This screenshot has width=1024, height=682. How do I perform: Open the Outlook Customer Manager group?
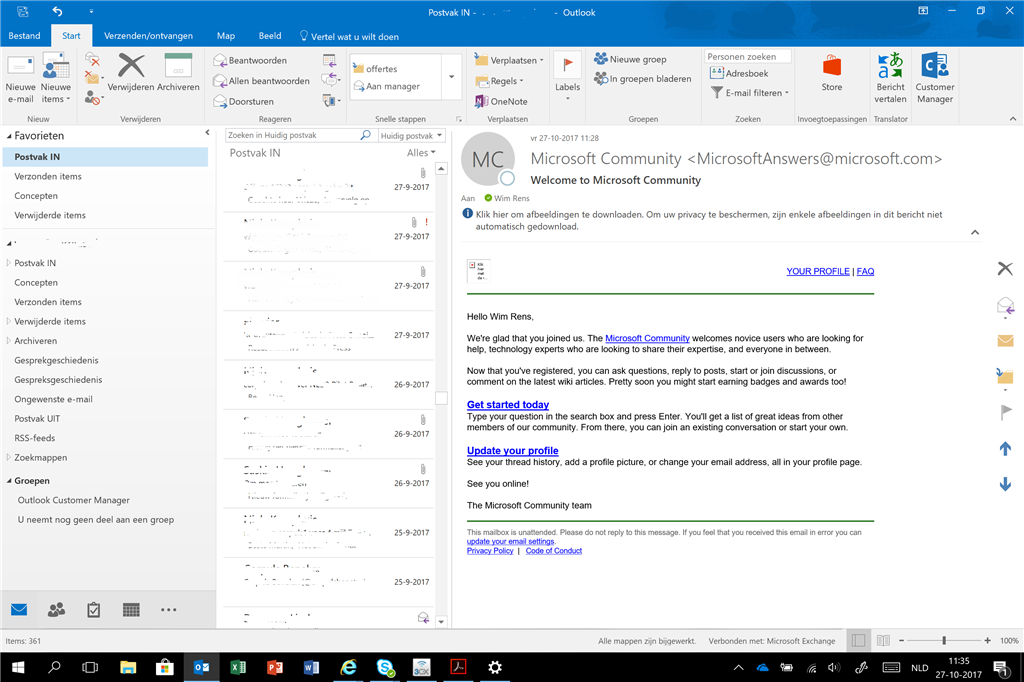pyautogui.click(x=73, y=500)
